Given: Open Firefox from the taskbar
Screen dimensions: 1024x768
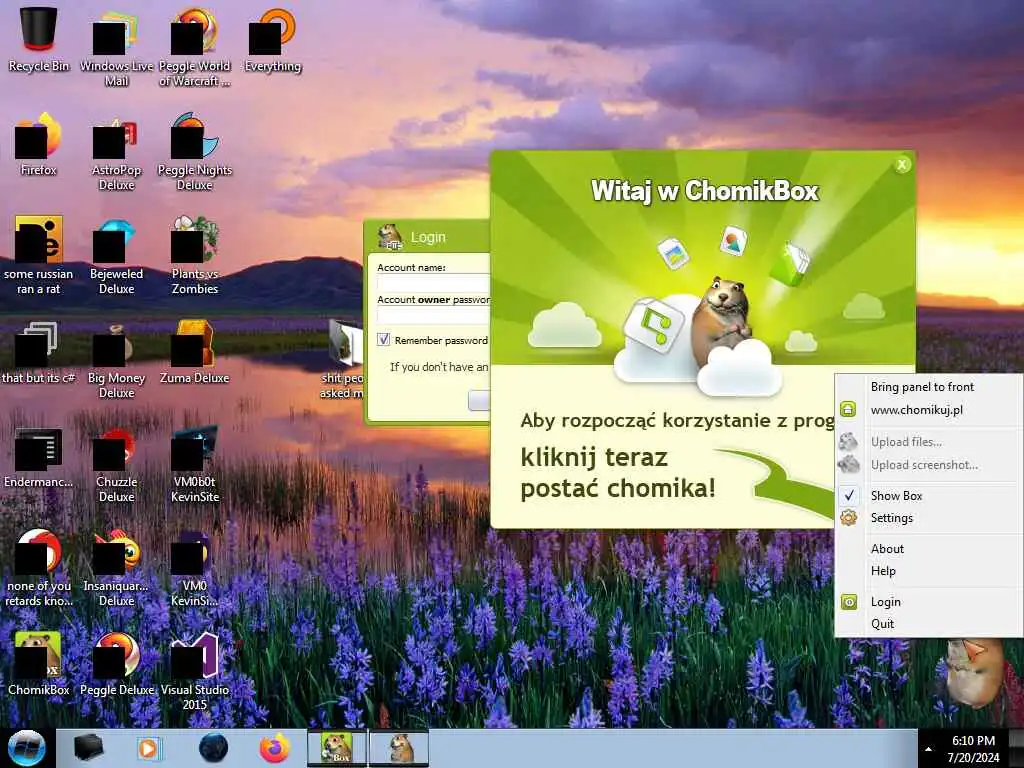Looking at the screenshot, I should (275, 748).
